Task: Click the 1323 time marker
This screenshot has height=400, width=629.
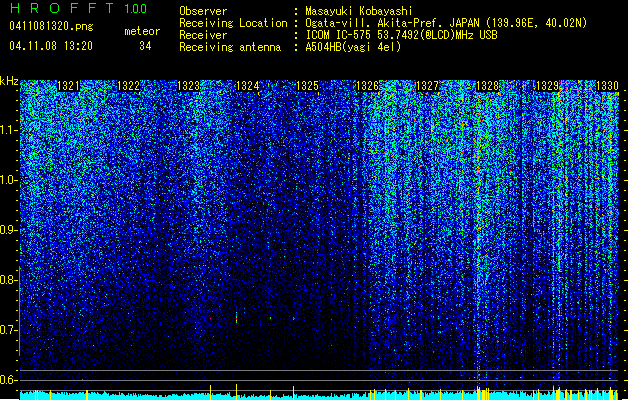Action: (x=188, y=86)
